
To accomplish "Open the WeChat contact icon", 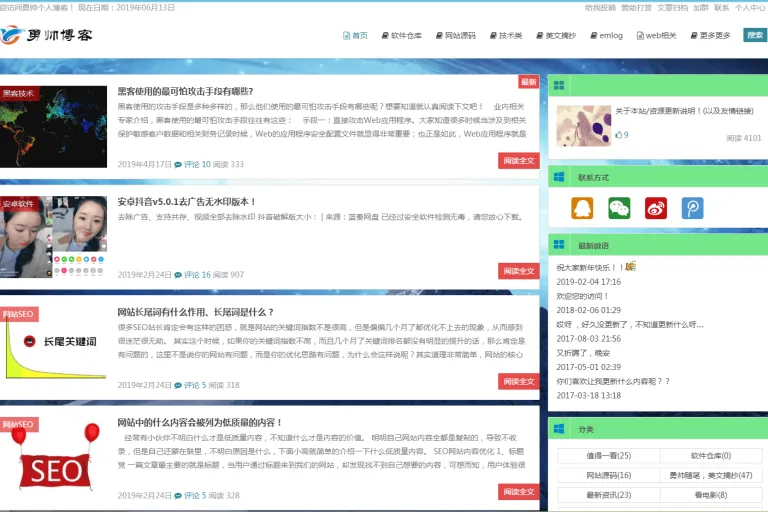I will [619, 208].
